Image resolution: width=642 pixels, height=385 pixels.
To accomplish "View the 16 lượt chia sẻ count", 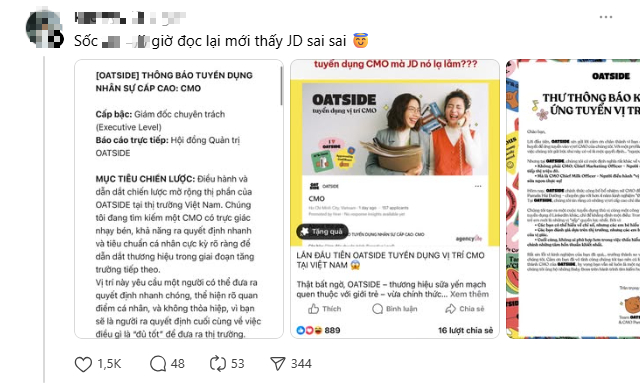I will [x=466, y=330].
